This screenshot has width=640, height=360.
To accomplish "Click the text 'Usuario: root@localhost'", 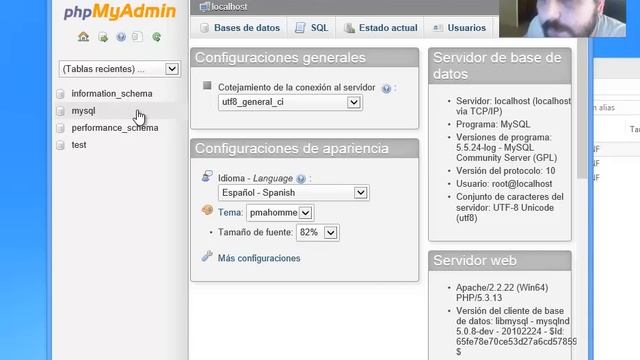I will (x=504, y=184).
